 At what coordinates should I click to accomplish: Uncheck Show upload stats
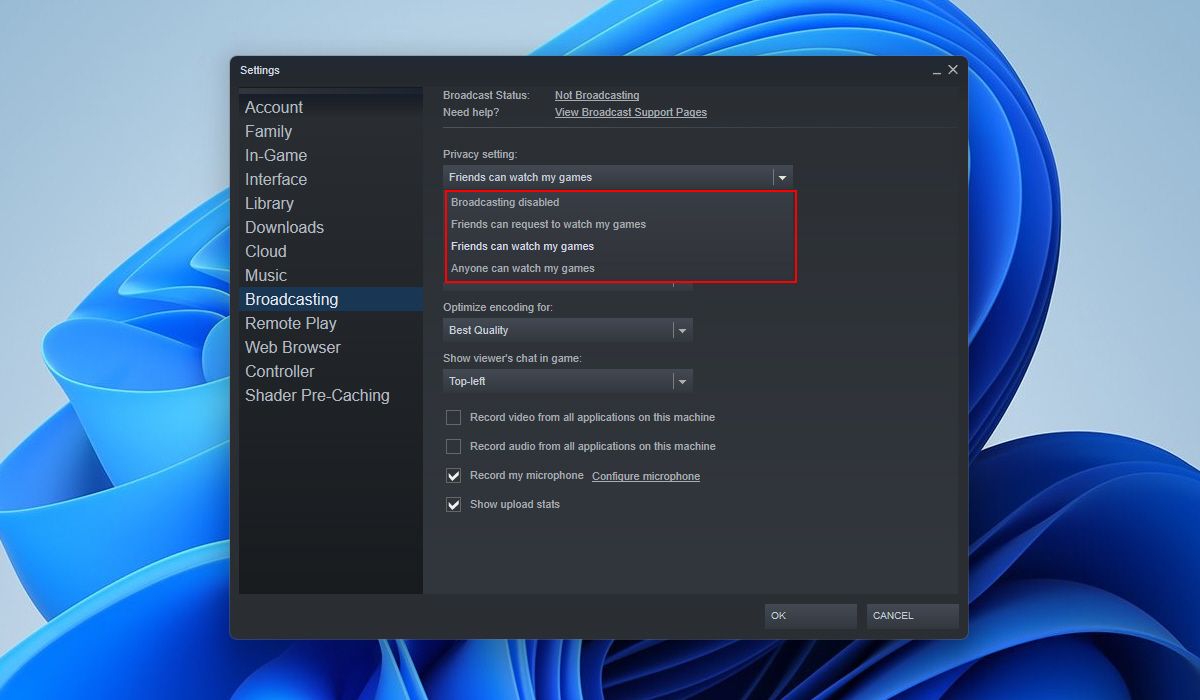click(x=453, y=504)
